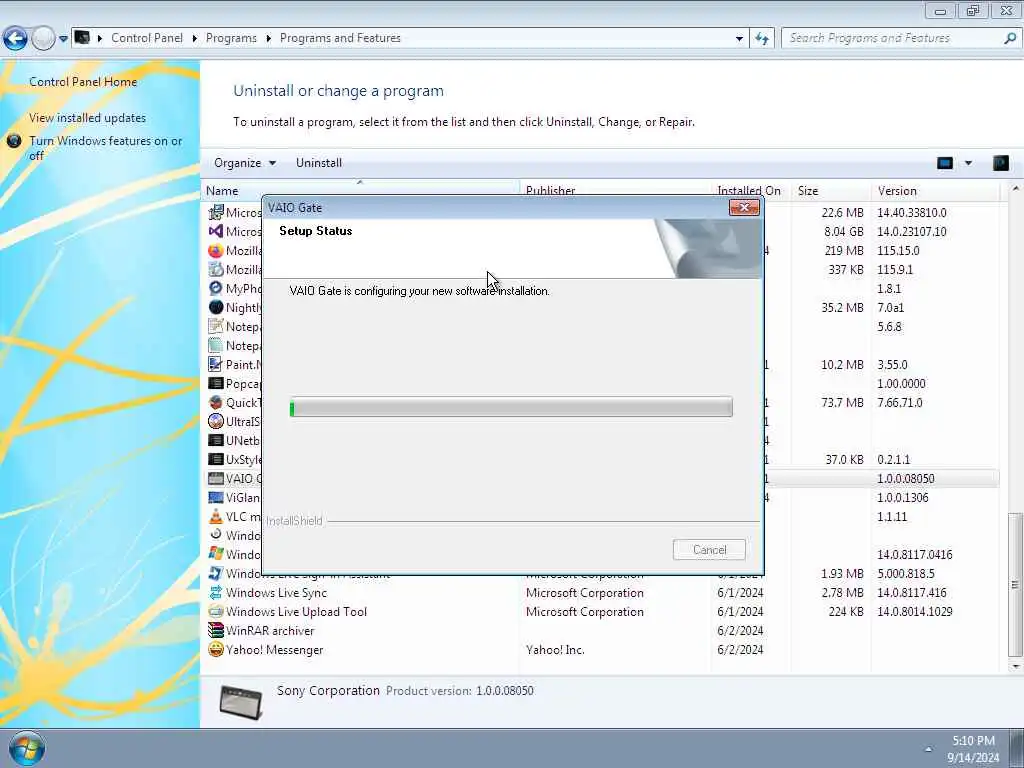The width and height of the screenshot is (1024, 768).
Task: Open View installed updates link
Action: click(x=88, y=118)
